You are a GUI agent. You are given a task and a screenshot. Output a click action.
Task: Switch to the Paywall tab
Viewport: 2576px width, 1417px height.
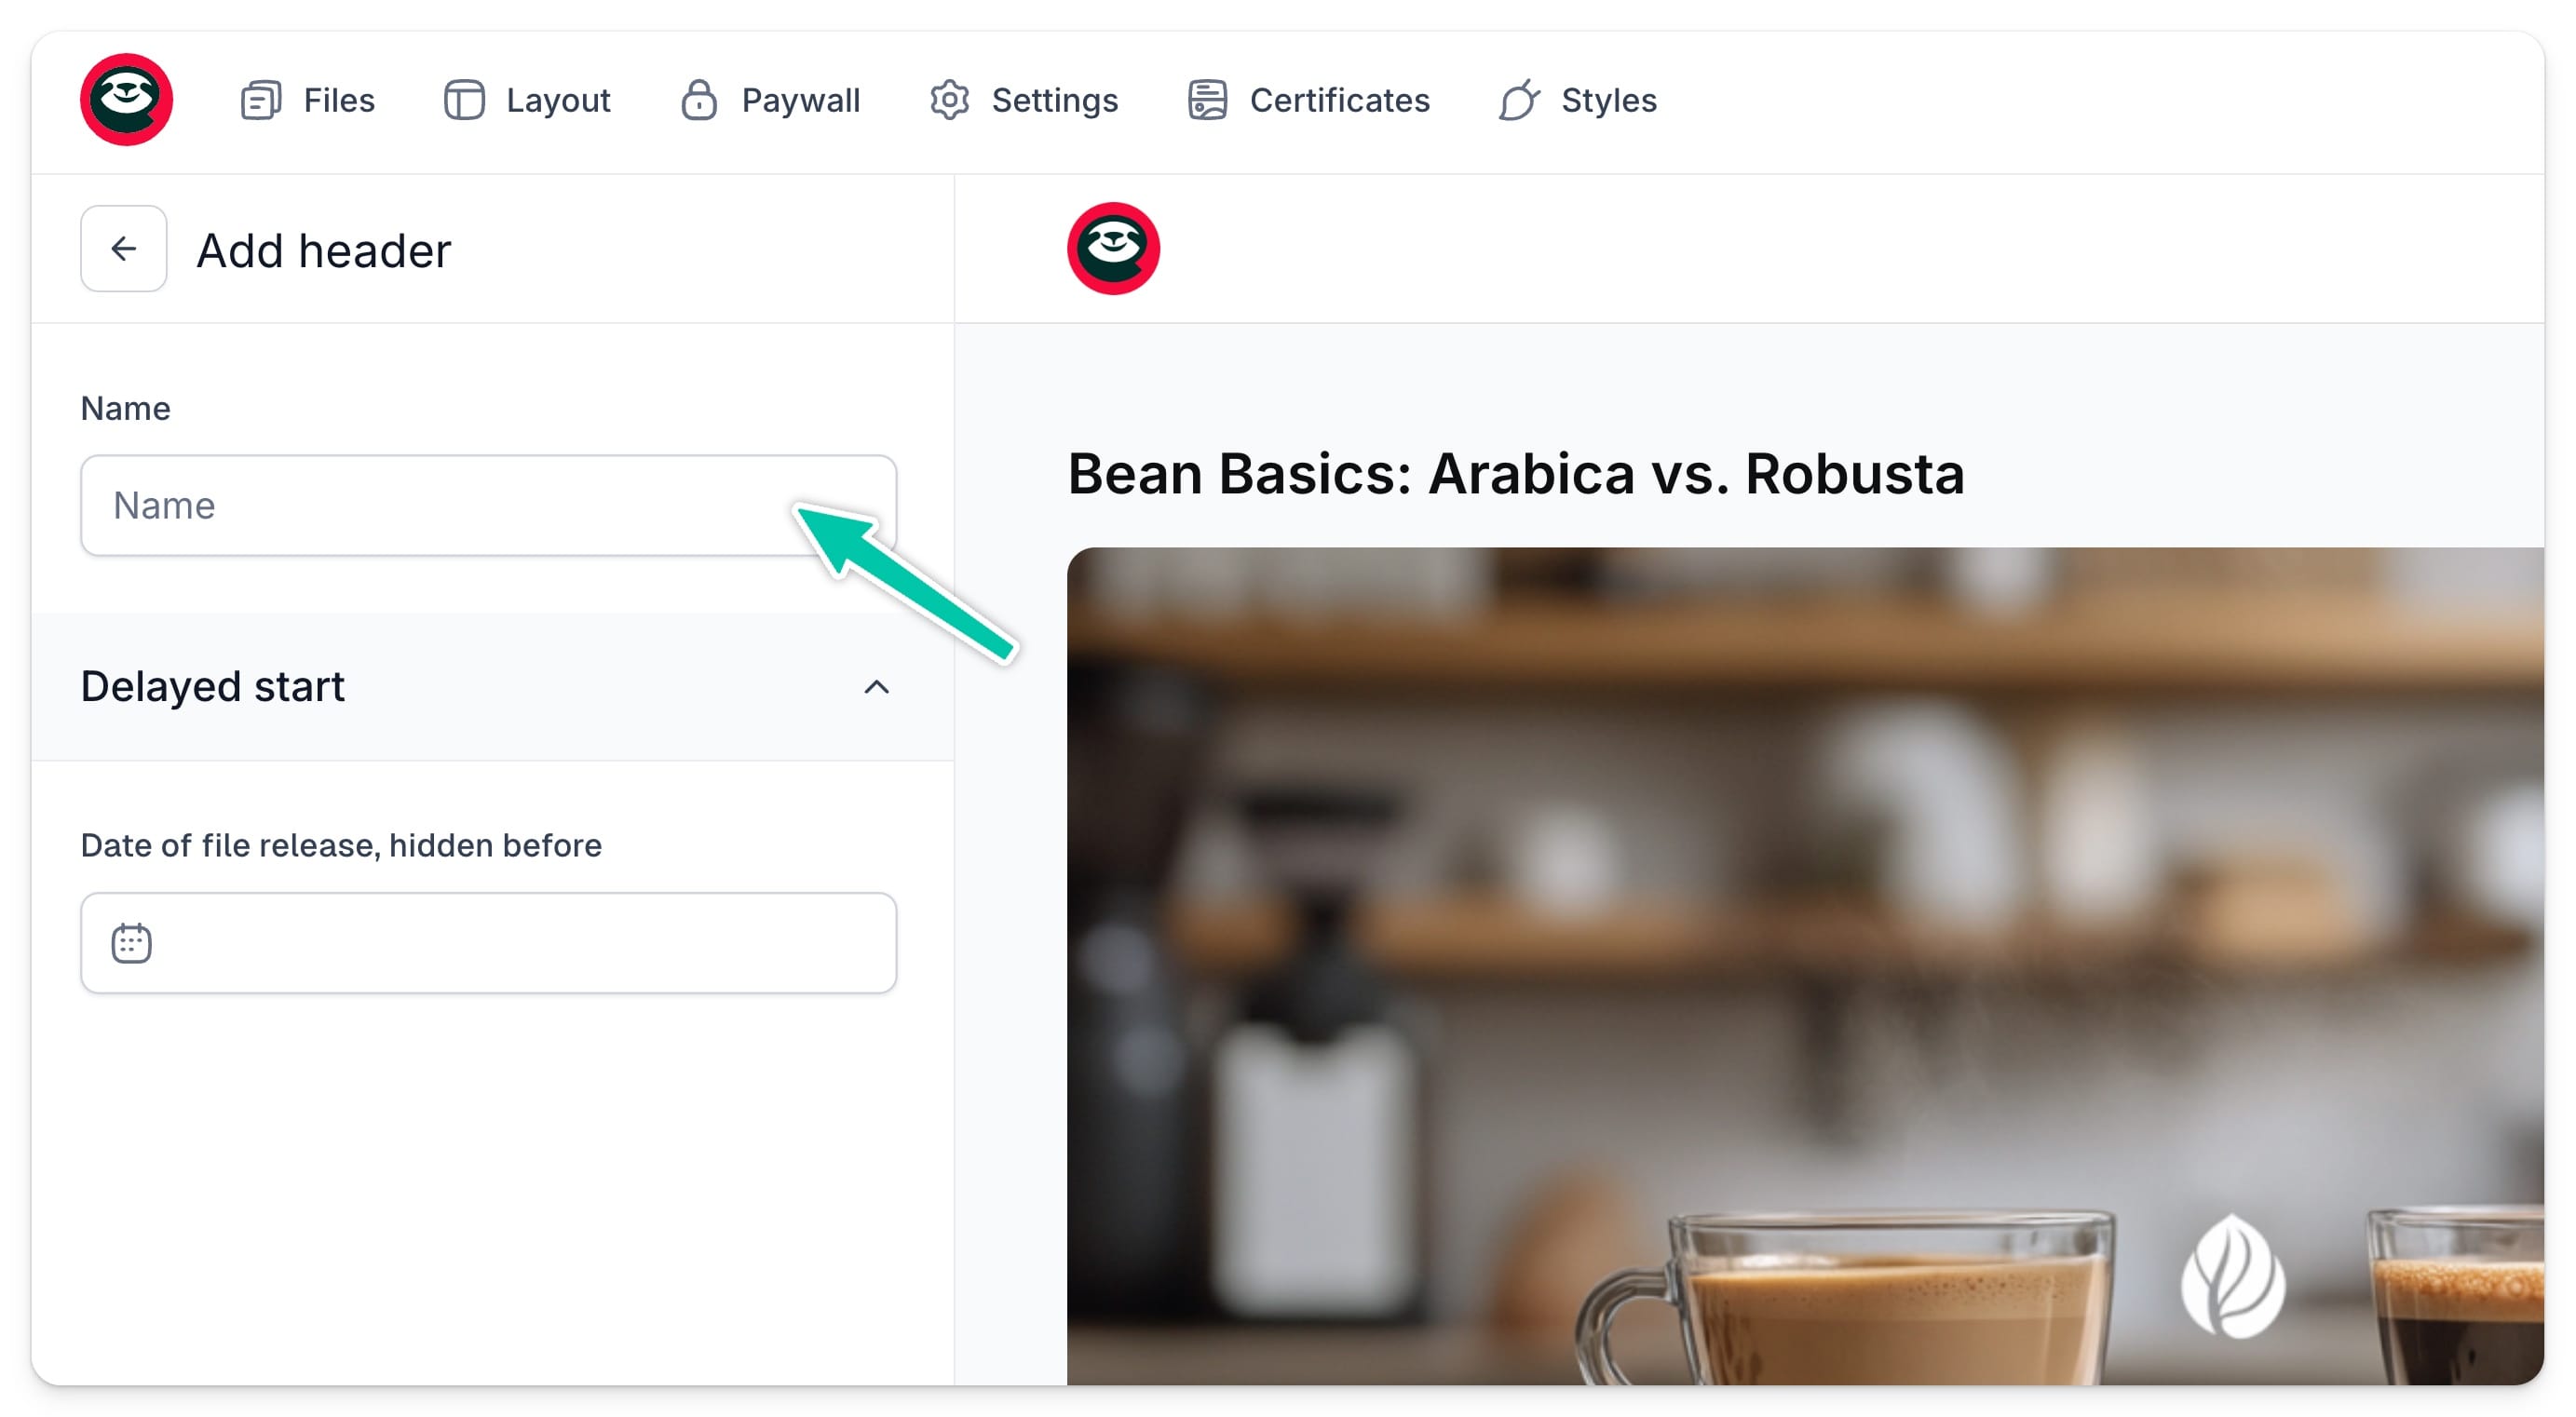(770, 100)
